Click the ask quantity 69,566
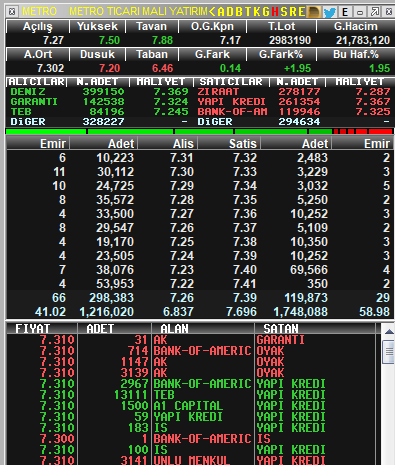Image resolution: width=395 pixels, height=465 pixels. 309,270
